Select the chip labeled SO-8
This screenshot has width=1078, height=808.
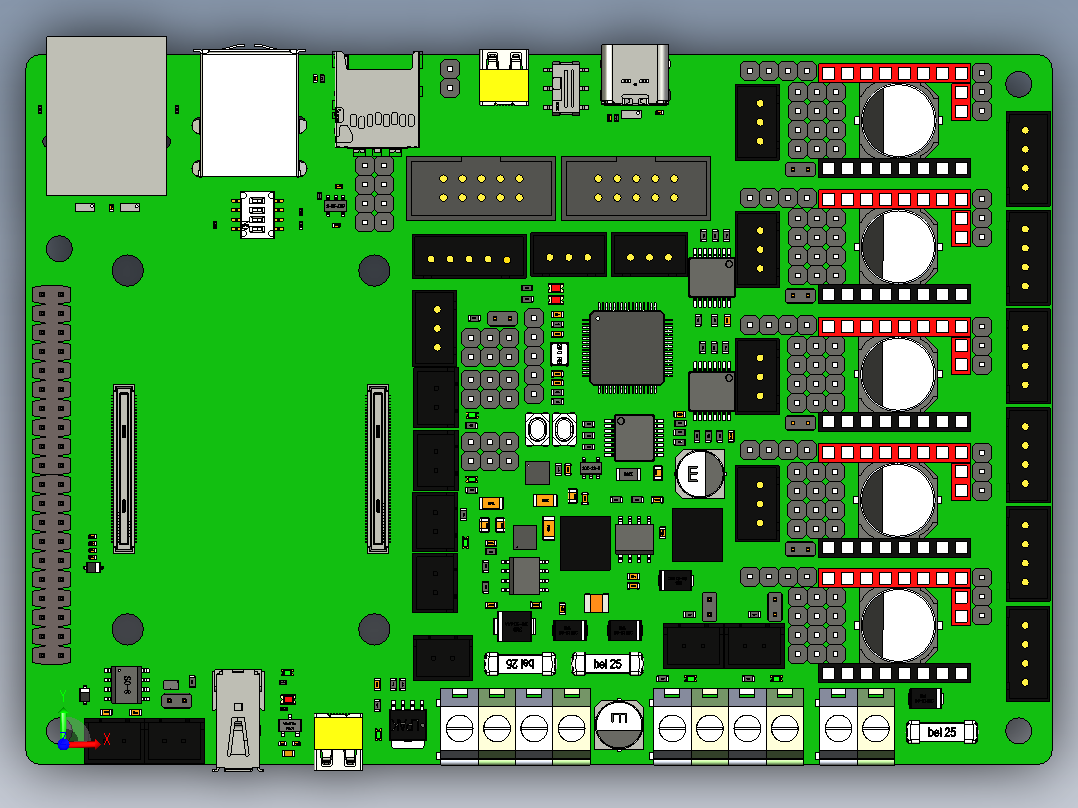[x=127, y=684]
